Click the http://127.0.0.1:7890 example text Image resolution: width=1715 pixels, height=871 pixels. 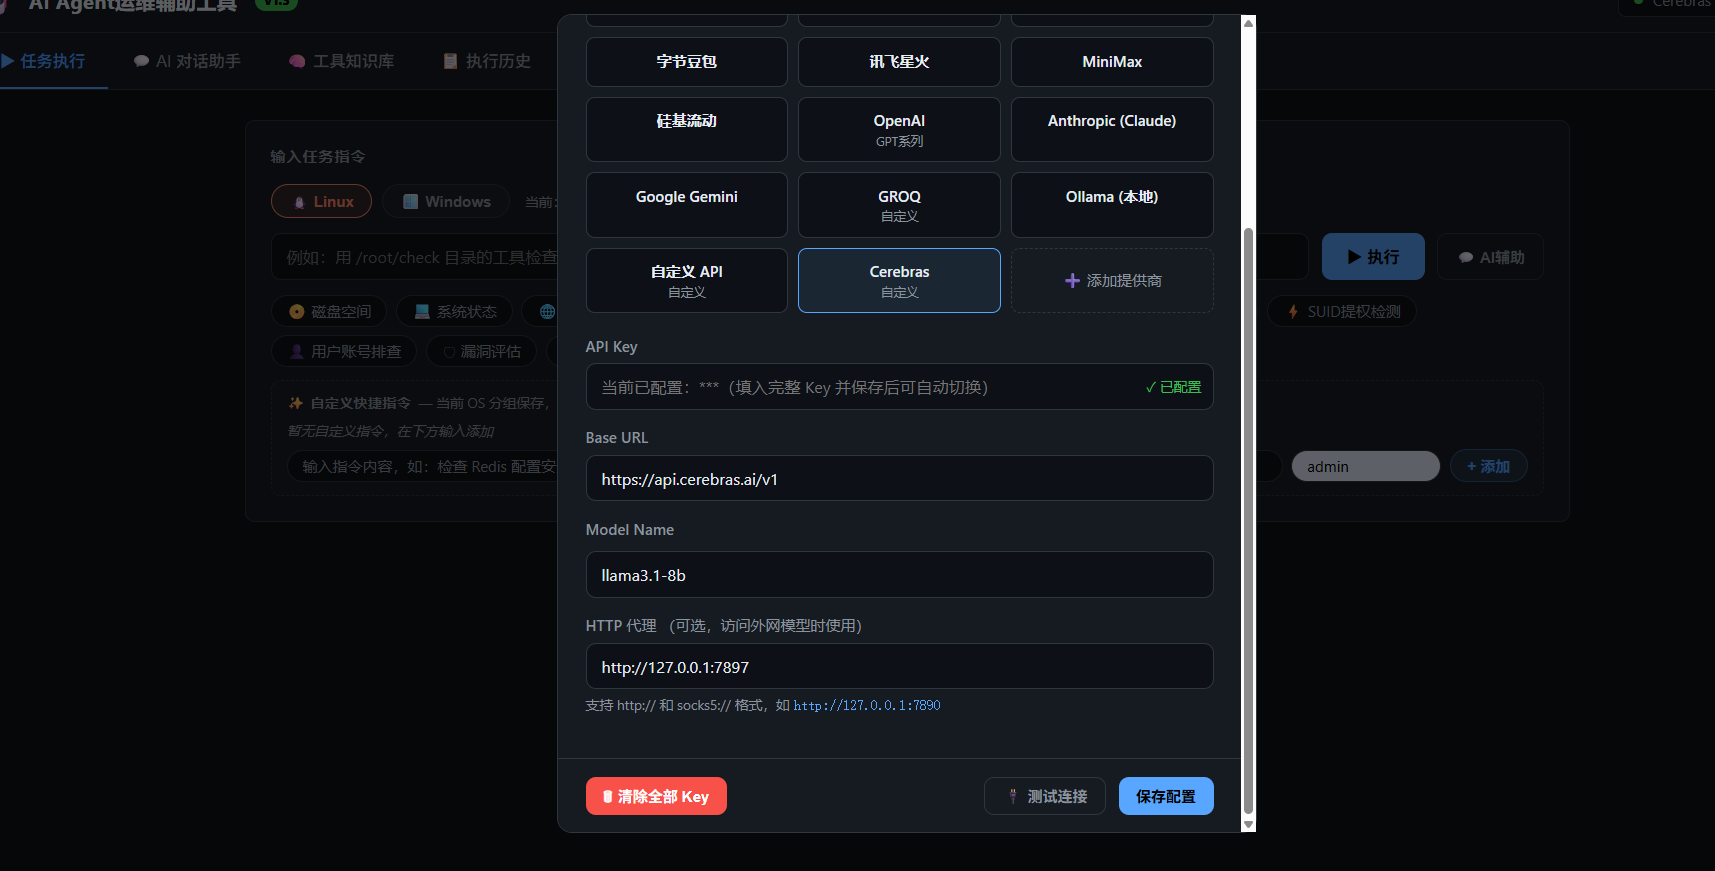point(867,705)
